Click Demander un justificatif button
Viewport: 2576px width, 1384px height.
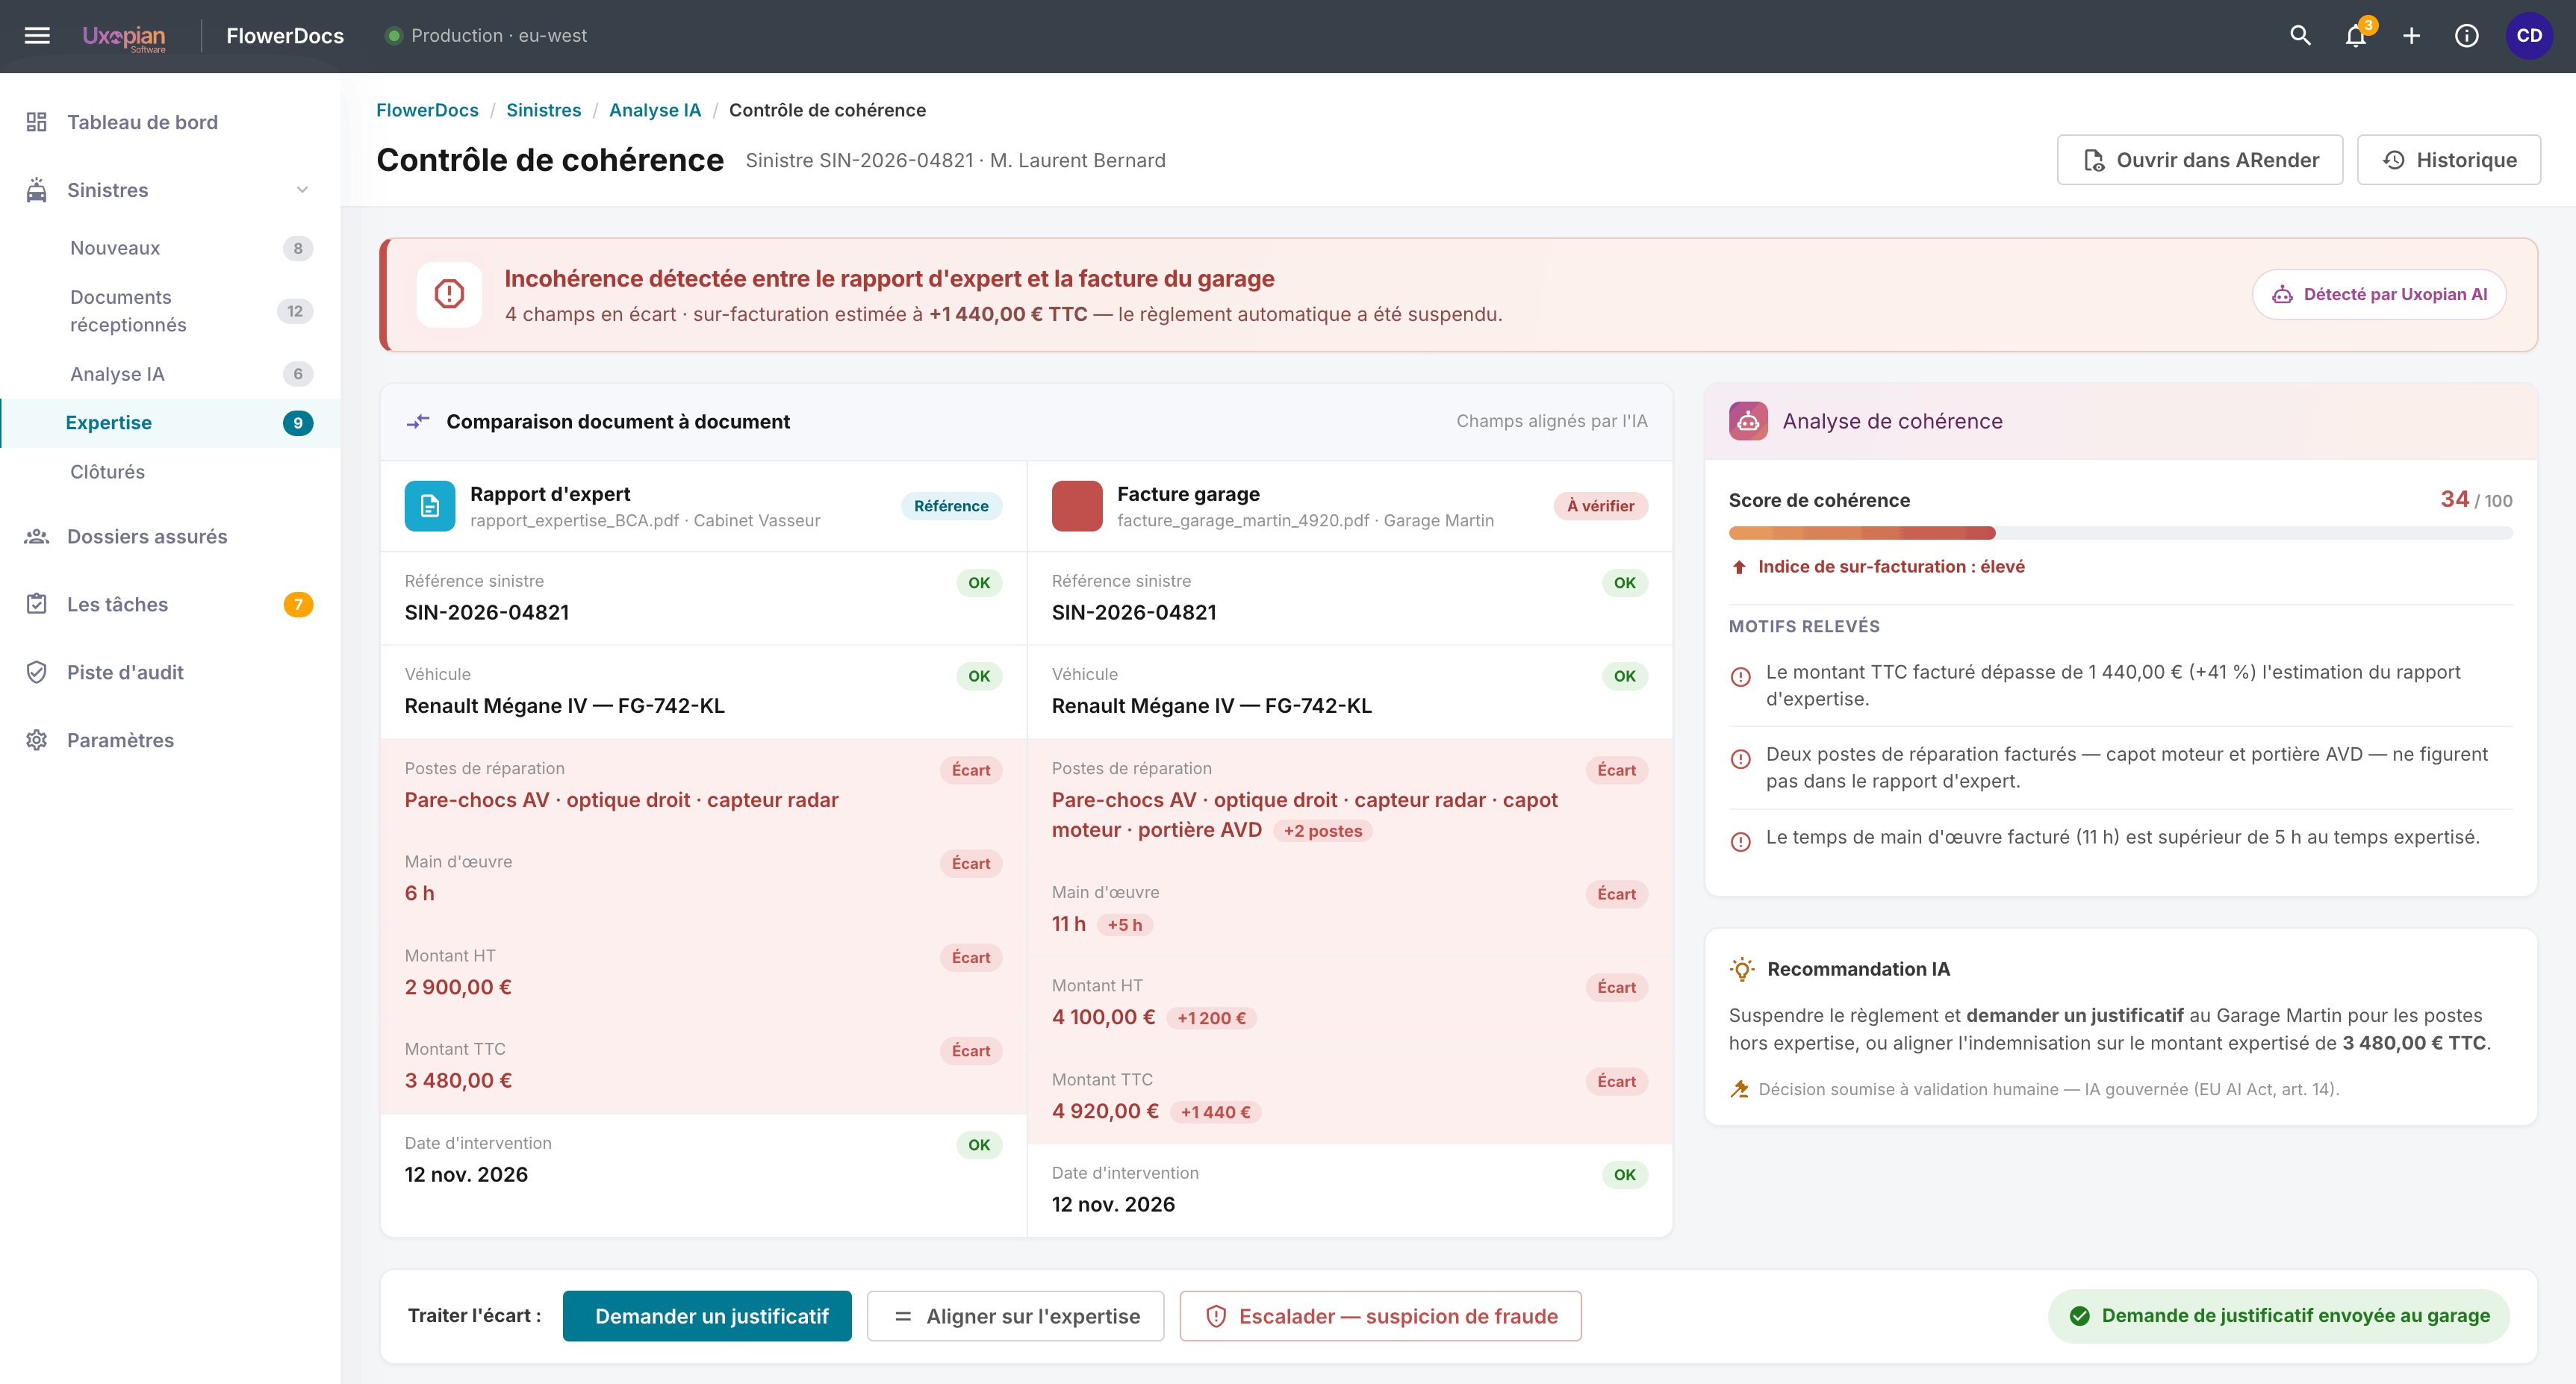pyautogui.click(x=707, y=1316)
